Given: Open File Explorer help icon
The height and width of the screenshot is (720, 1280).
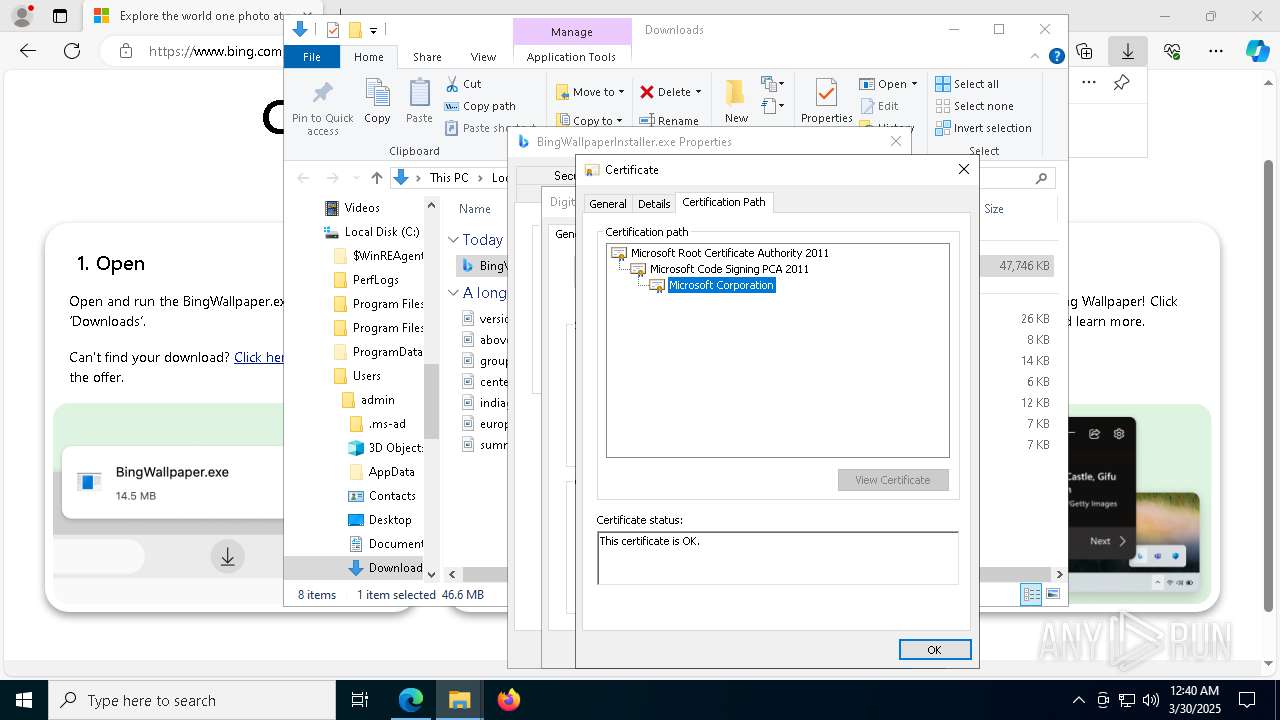Looking at the screenshot, I should 1056,57.
